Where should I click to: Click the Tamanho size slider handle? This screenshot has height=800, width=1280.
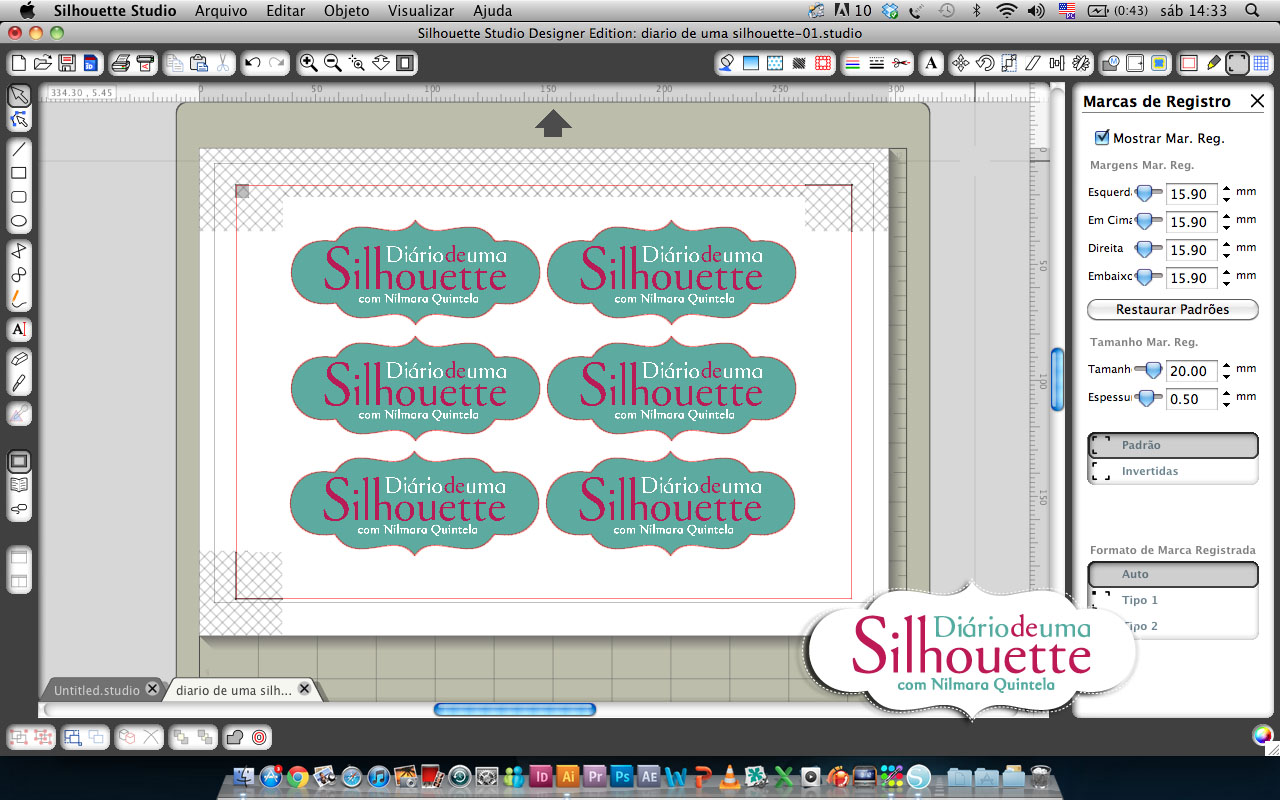coord(1152,370)
